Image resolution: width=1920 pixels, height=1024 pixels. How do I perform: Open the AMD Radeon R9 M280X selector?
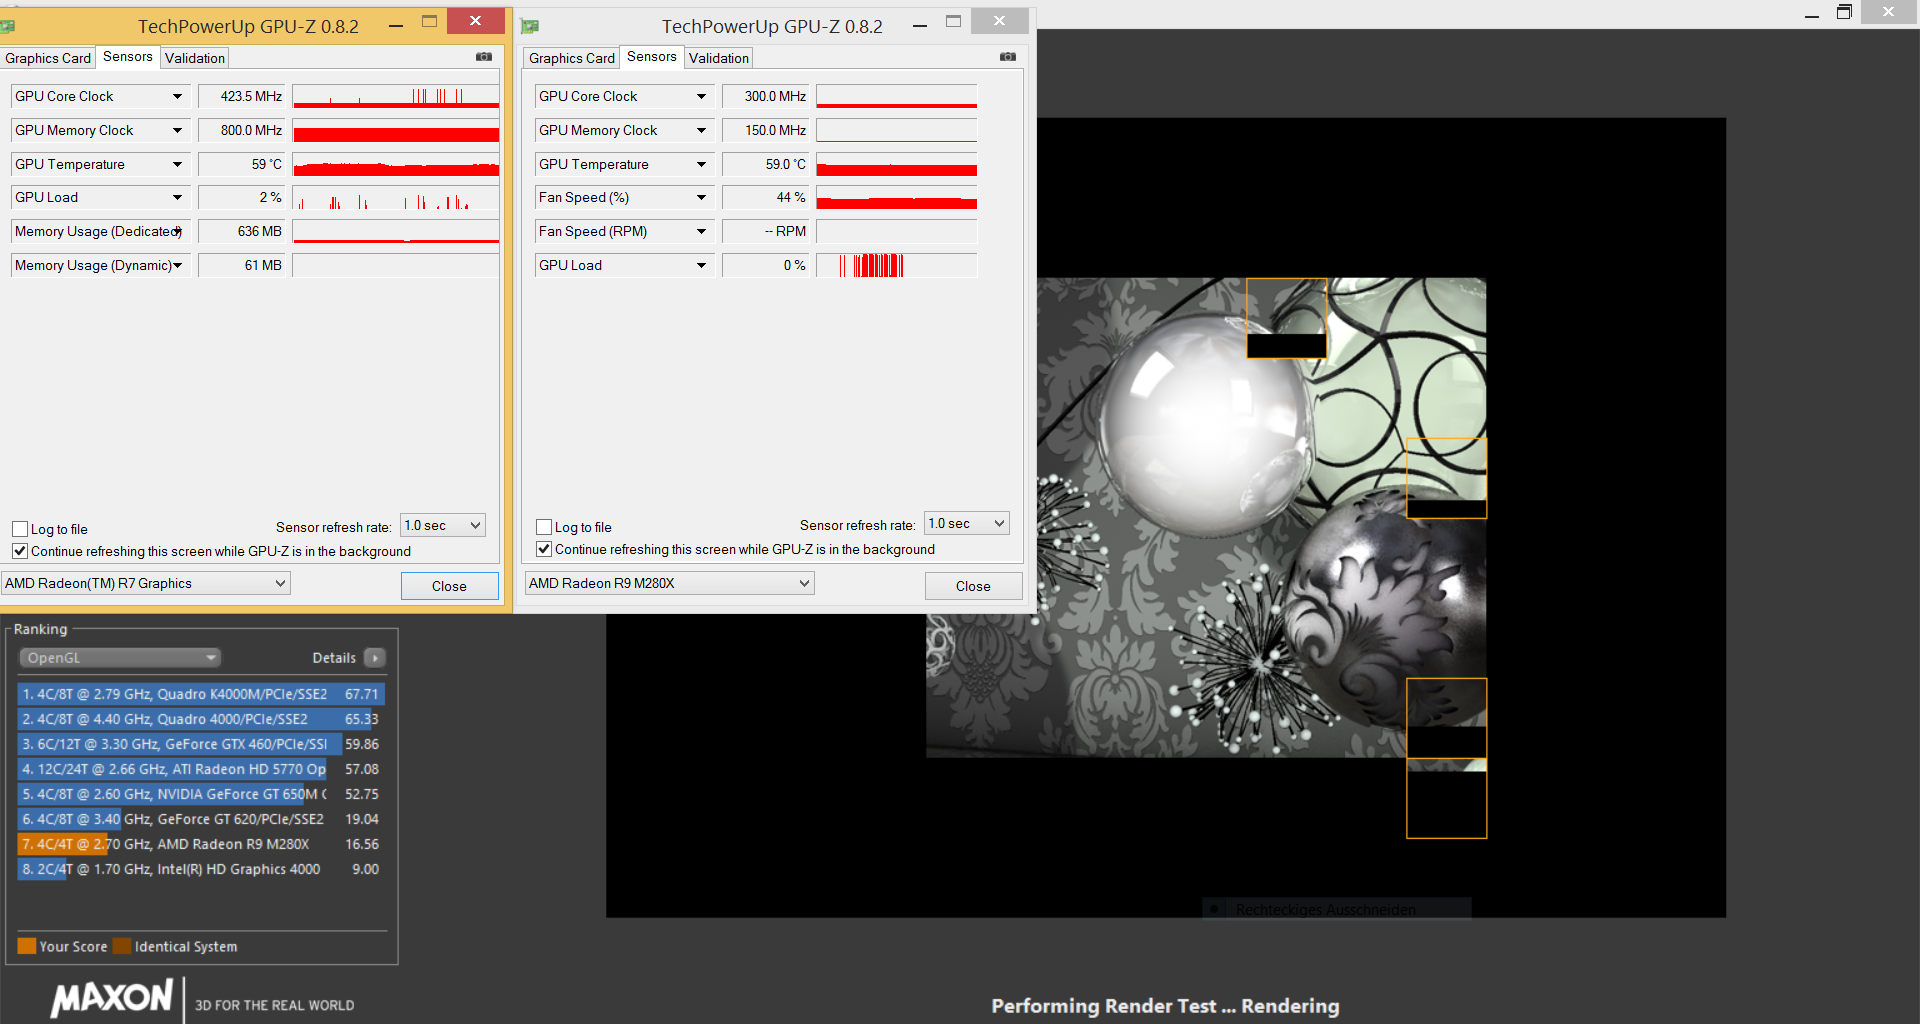tap(670, 583)
